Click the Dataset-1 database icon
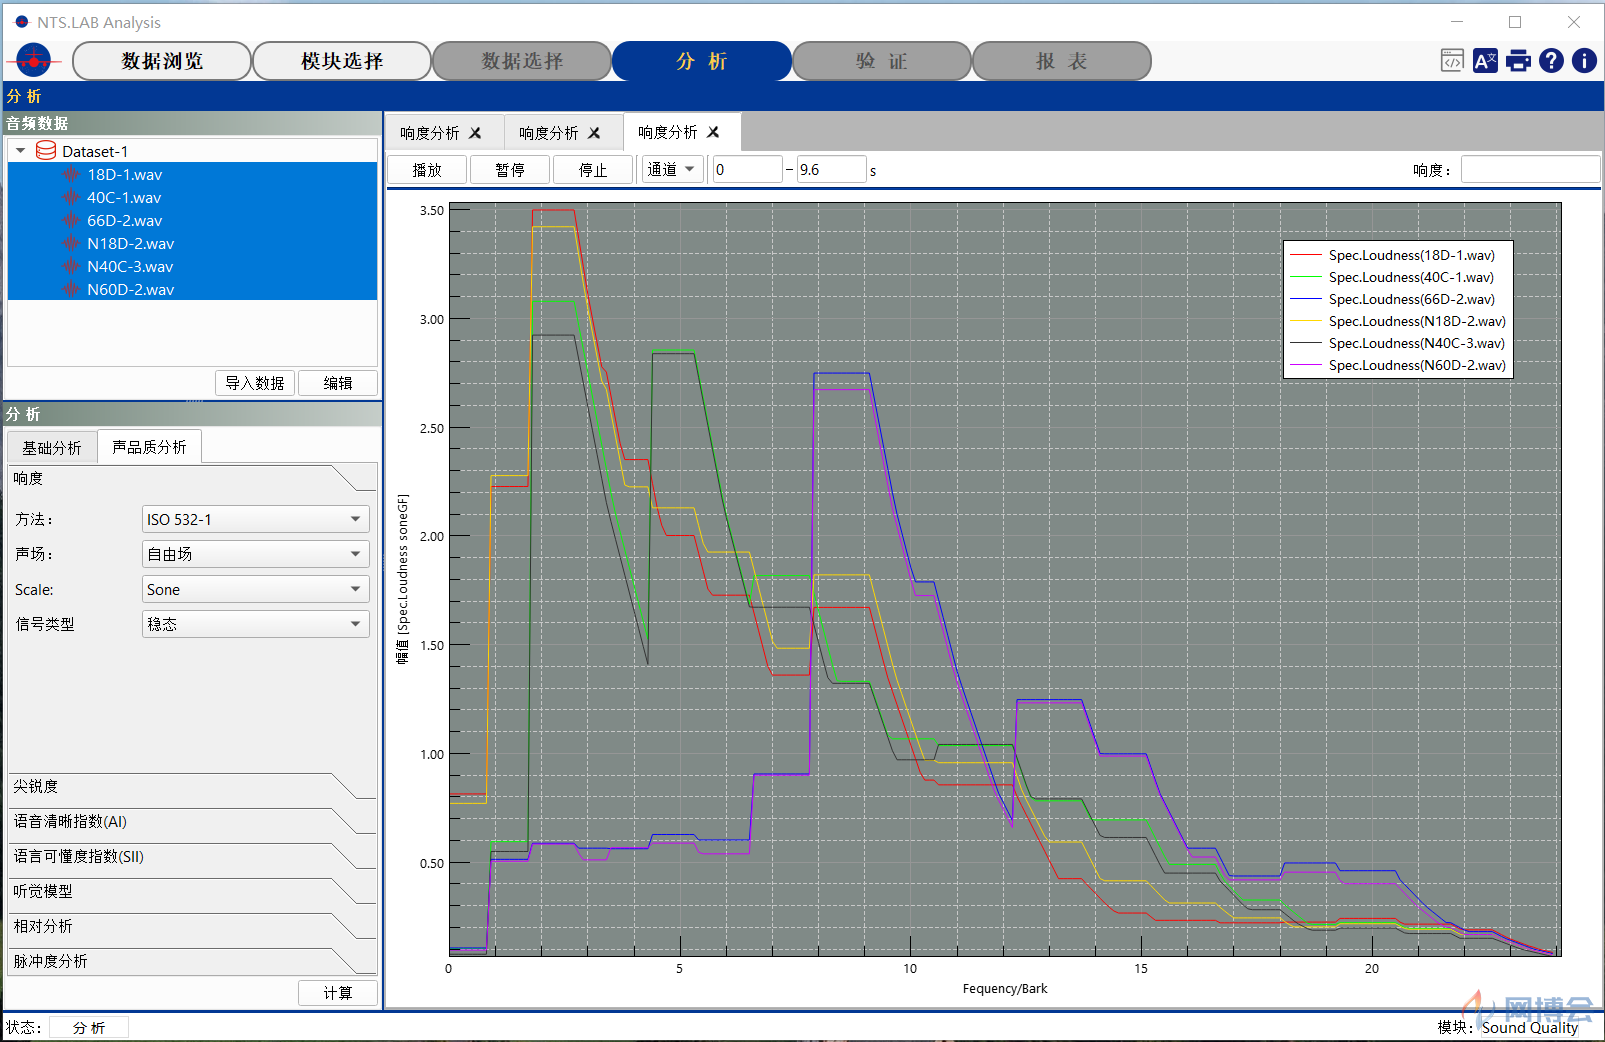 tap(46, 151)
